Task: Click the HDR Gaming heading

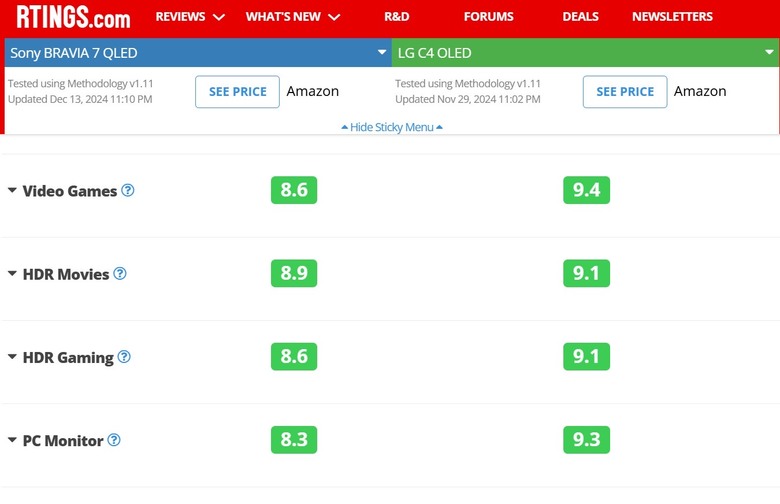Action: point(68,358)
